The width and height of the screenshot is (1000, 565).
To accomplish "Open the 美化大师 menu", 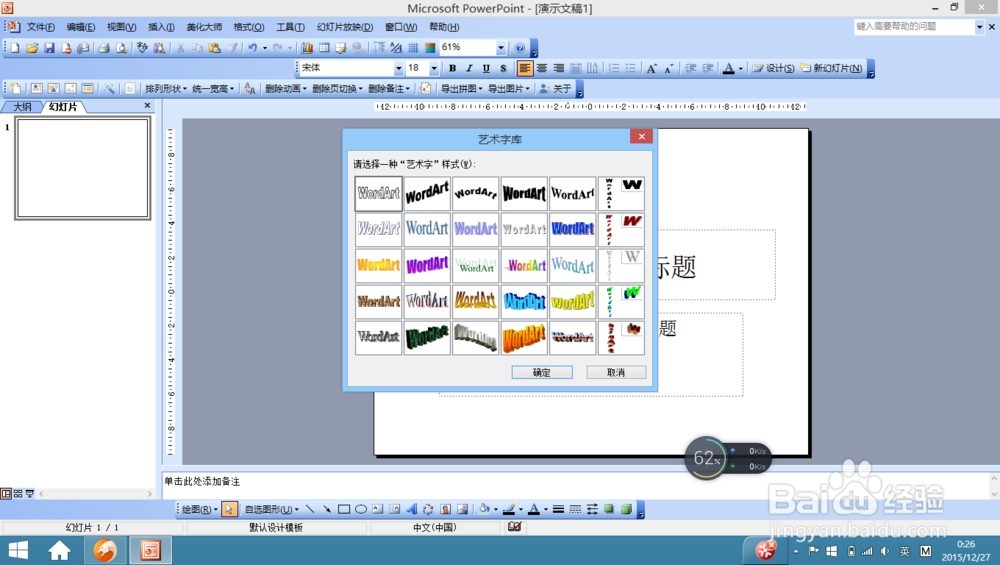I will (x=204, y=27).
